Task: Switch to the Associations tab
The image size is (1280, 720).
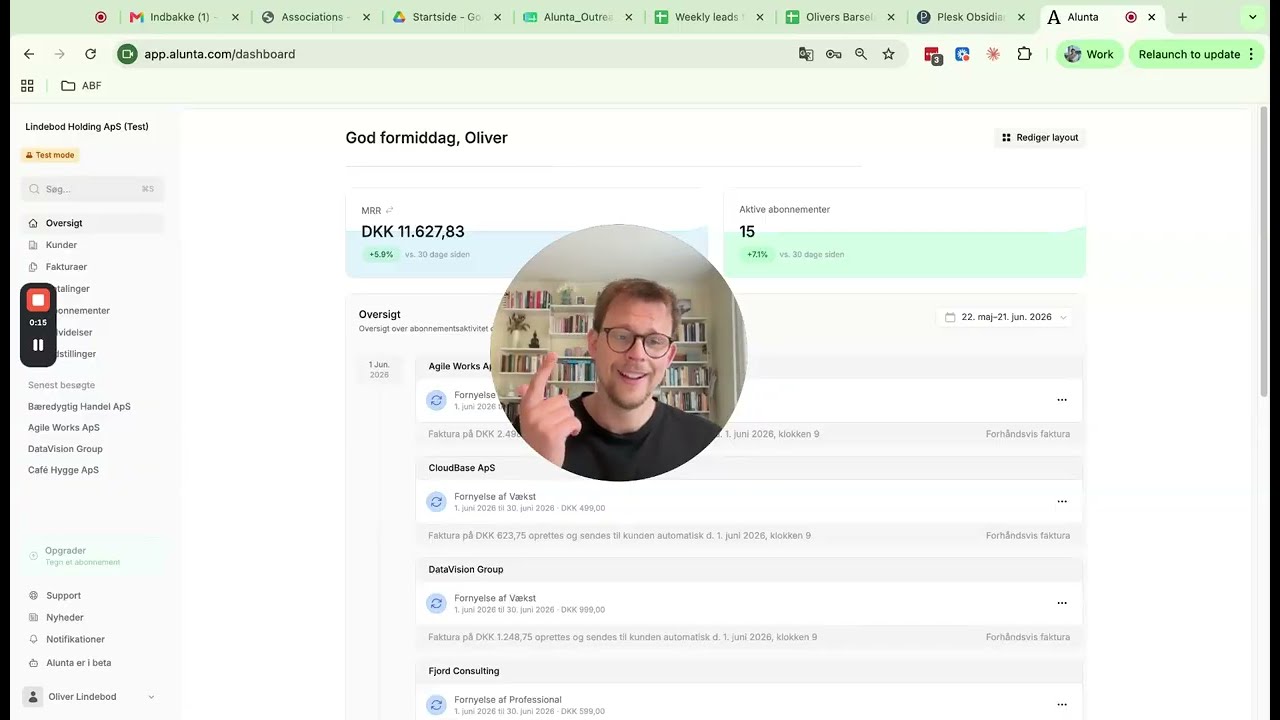Action: click(x=316, y=17)
